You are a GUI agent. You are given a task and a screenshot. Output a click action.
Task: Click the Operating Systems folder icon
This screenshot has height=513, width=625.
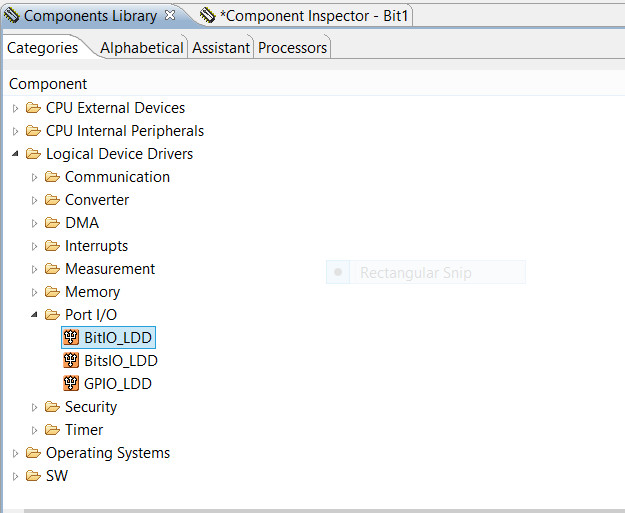coord(34,453)
